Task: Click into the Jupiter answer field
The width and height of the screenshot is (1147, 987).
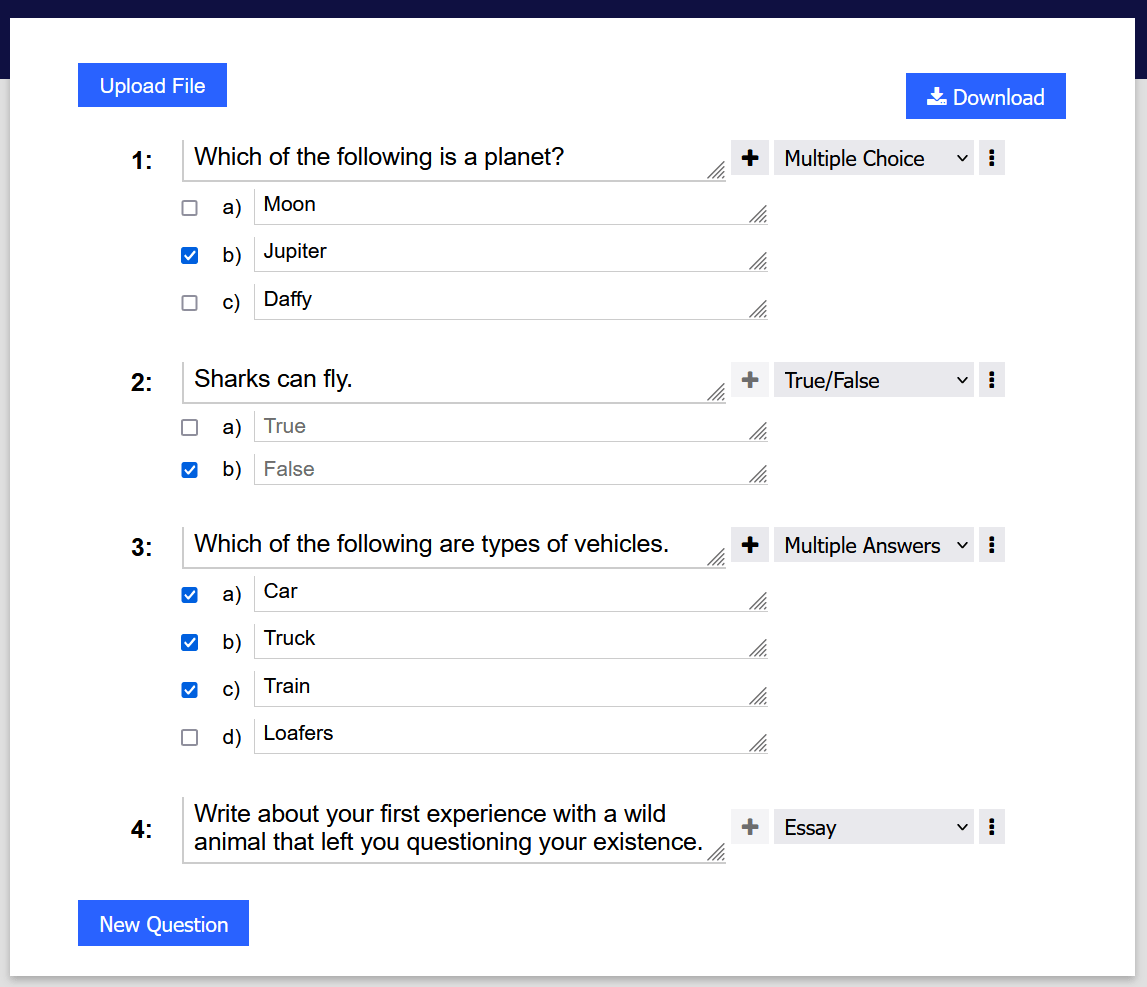Action: [511, 253]
